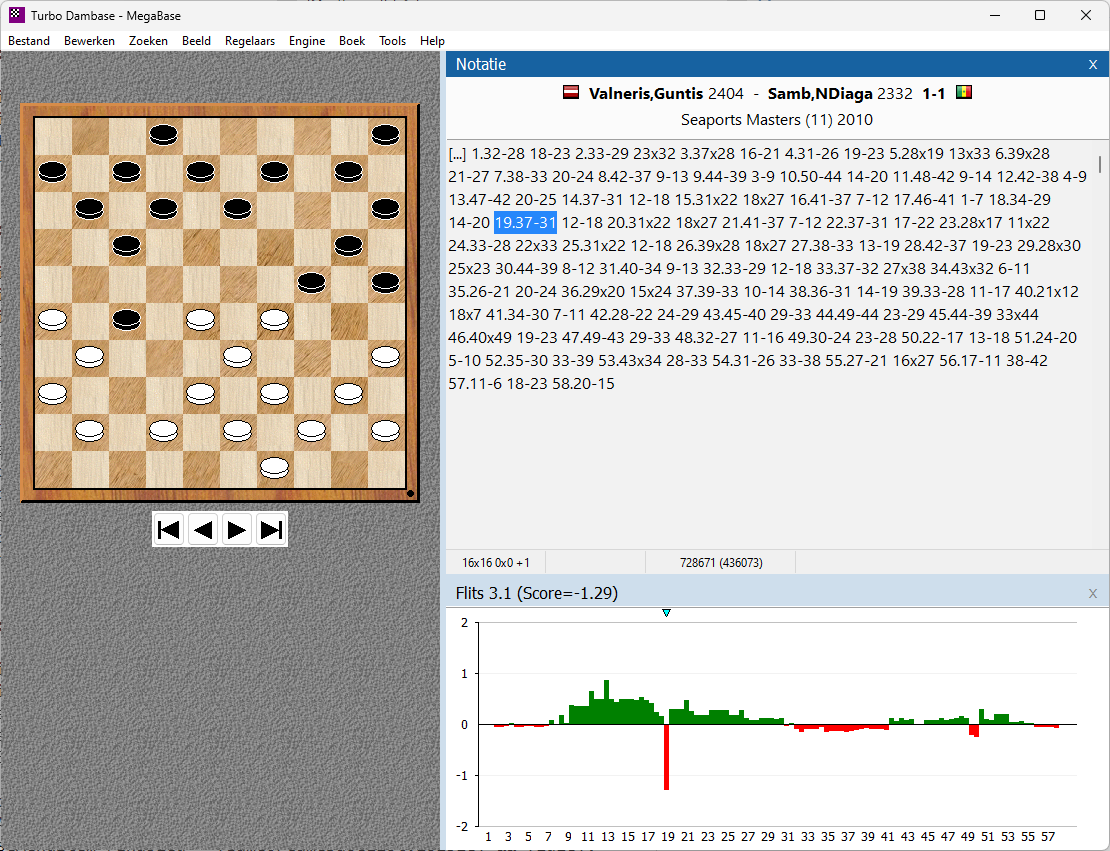Open the Boek menu
Image resolution: width=1110 pixels, height=851 pixels.
pyautogui.click(x=352, y=41)
